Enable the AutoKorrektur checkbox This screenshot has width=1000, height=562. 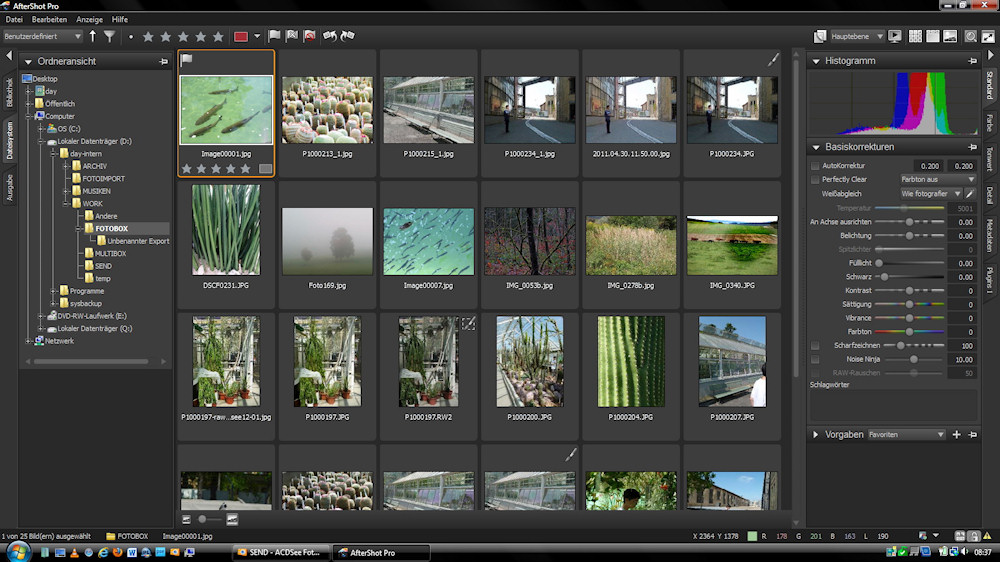[x=815, y=165]
